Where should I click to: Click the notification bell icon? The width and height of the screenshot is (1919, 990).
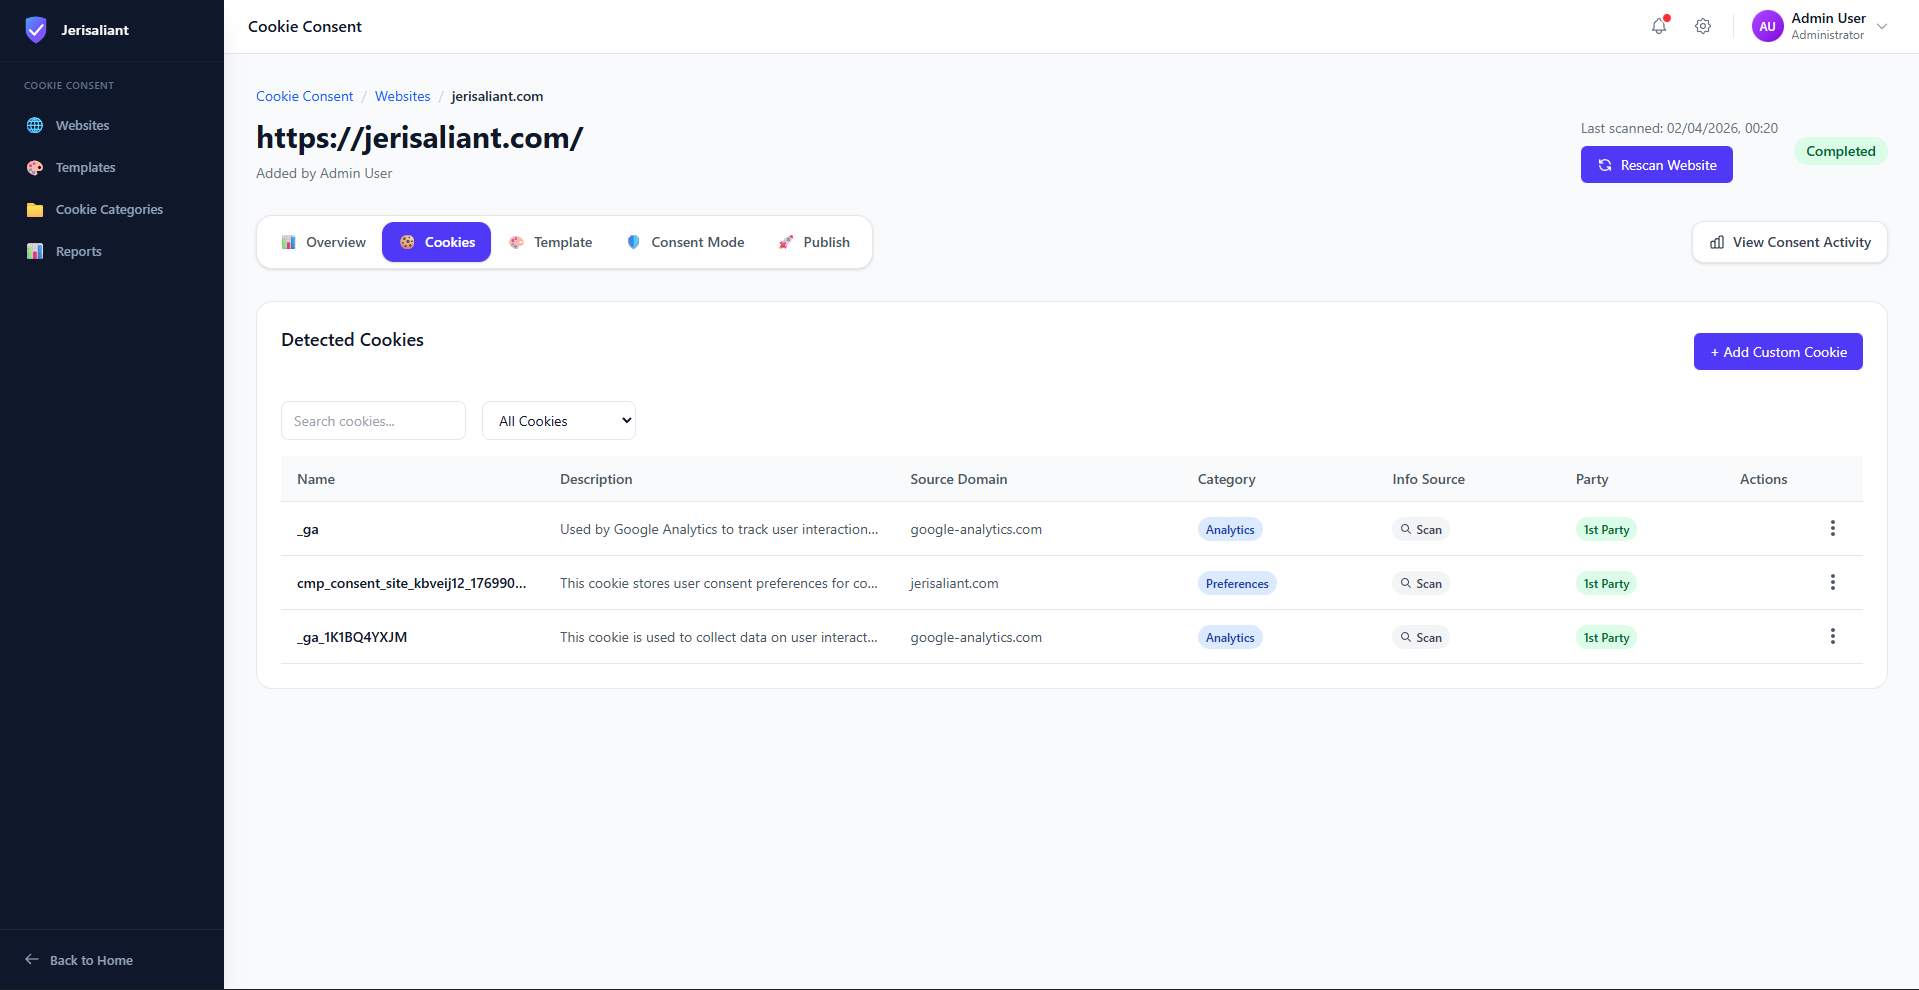tap(1659, 27)
